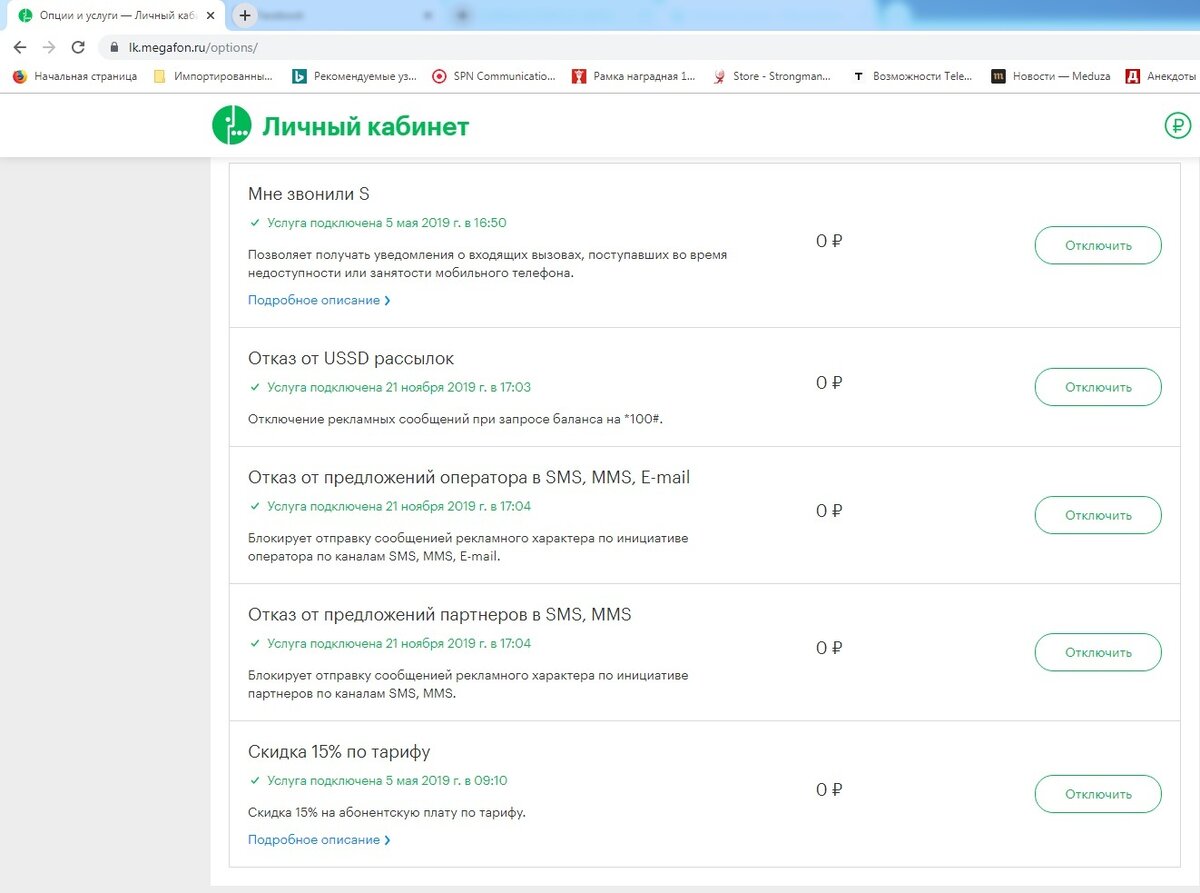This screenshot has width=1200, height=893.
Task: Click the Отказ от USSD рассылок heading
Action: tap(351, 359)
